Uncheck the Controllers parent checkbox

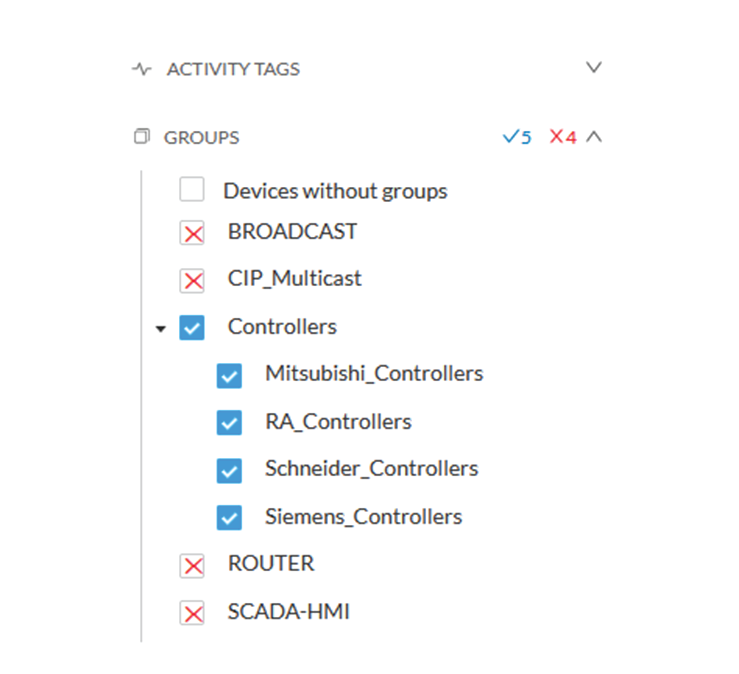click(x=192, y=328)
